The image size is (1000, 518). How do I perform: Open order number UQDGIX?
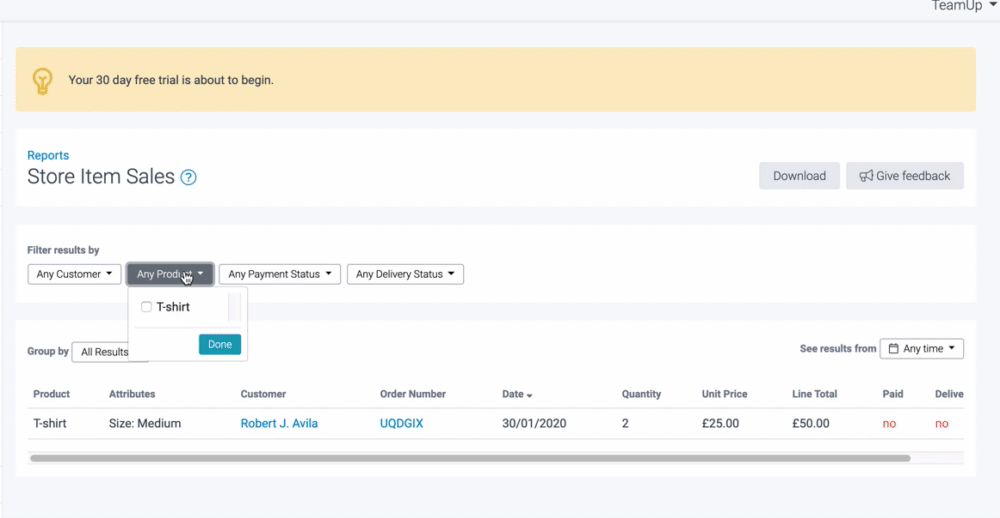[401, 424]
